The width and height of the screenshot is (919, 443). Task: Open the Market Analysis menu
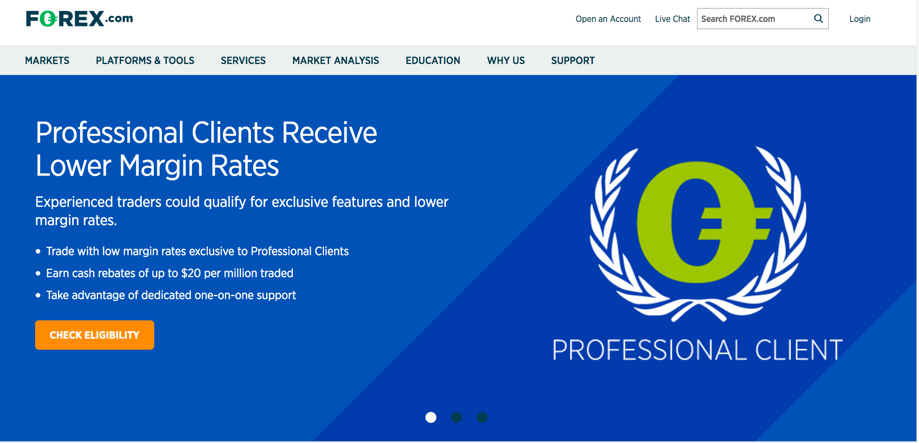(x=335, y=60)
